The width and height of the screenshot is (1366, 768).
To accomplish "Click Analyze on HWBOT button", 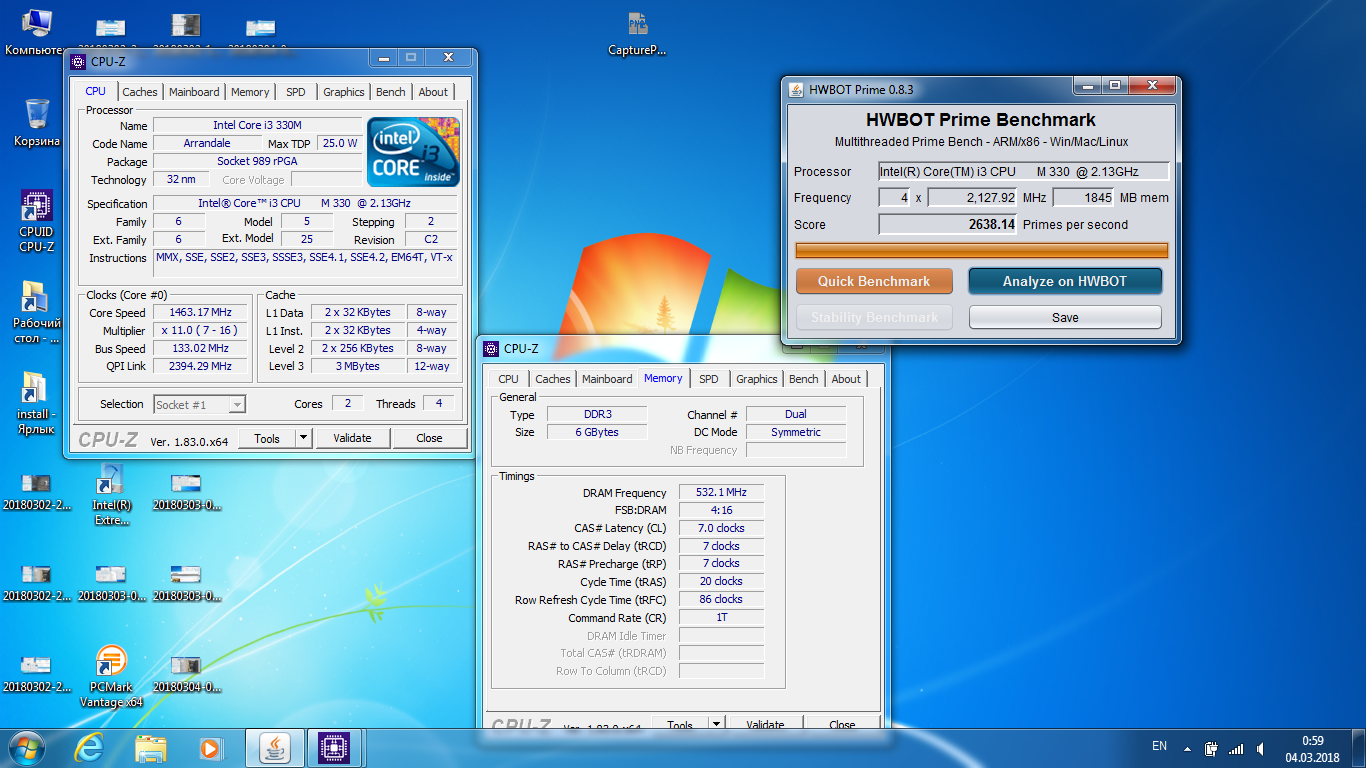I will coord(1065,281).
